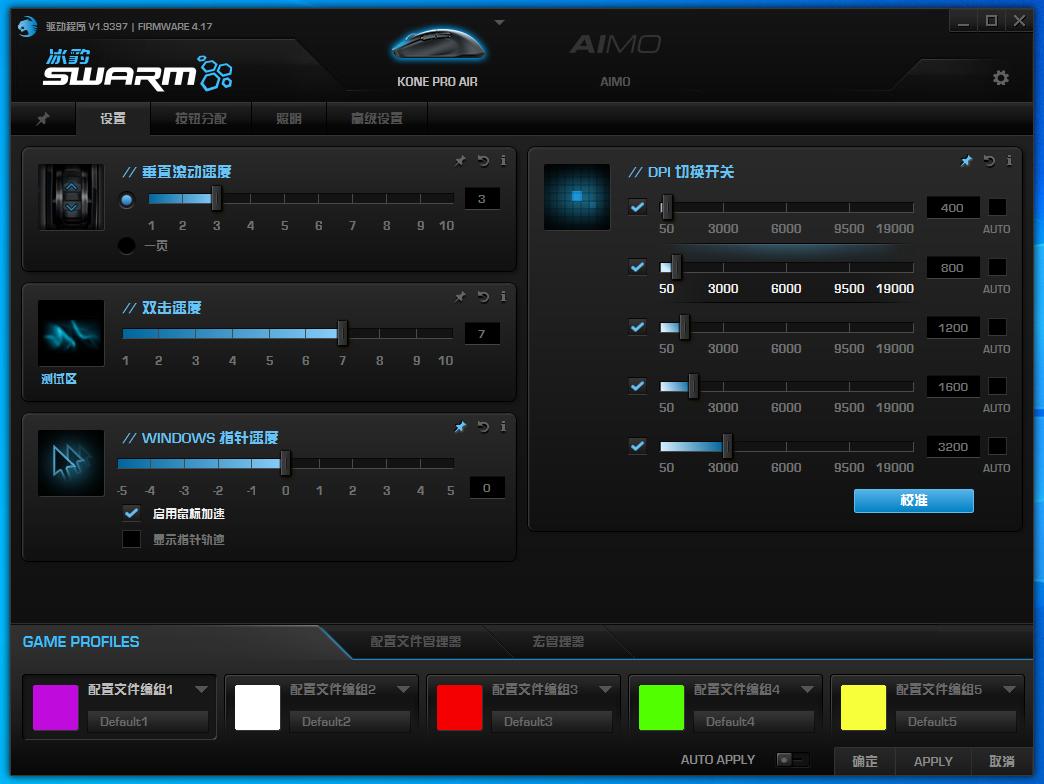Click the 校准 calibrate button
Screen dimensions: 1044x784
(912, 501)
